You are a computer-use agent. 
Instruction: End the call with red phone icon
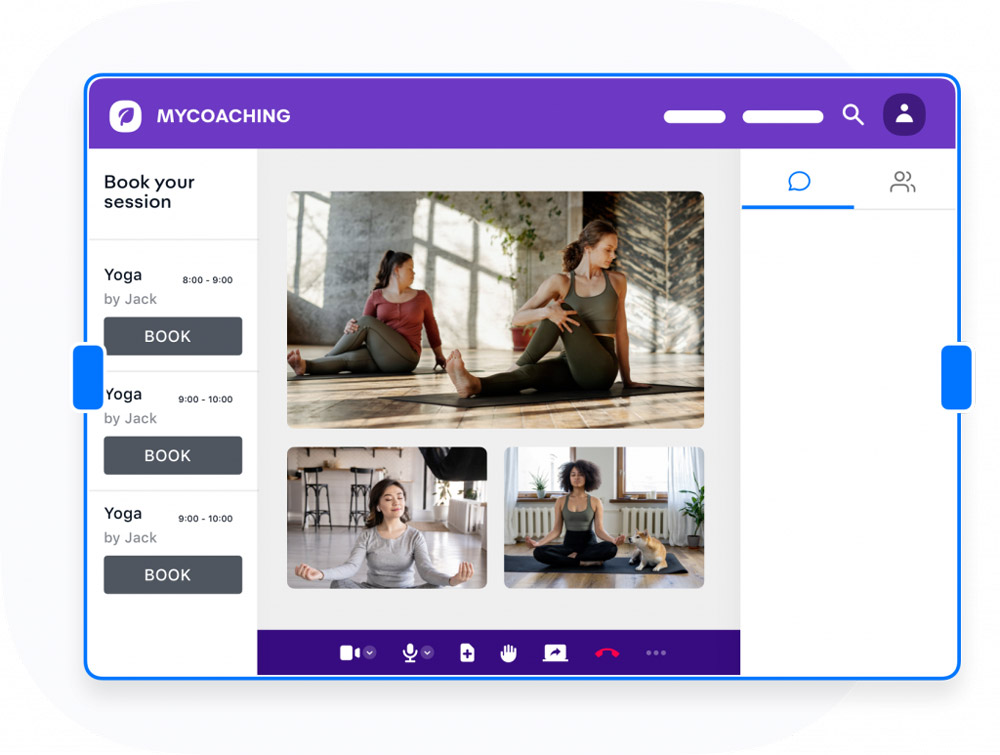pyautogui.click(x=607, y=653)
